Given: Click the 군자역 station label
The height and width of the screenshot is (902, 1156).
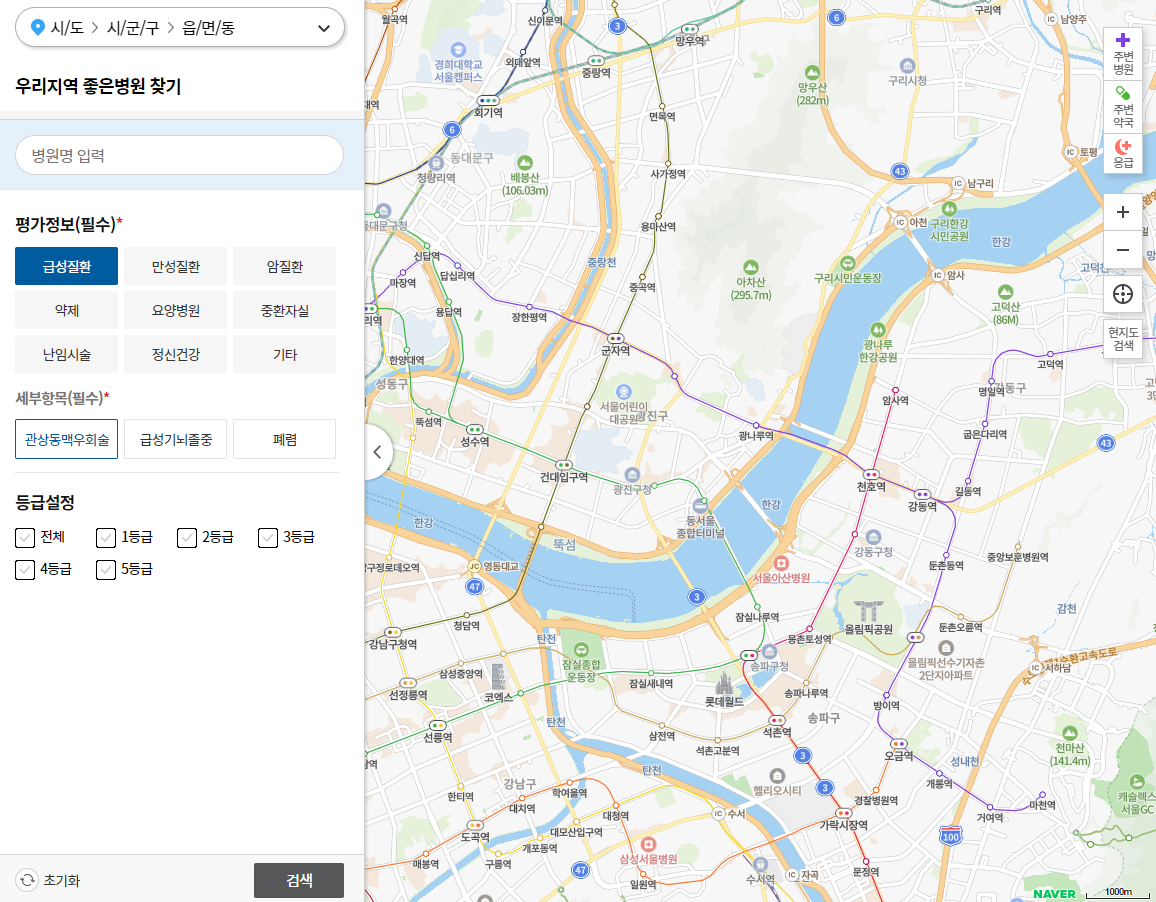Looking at the screenshot, I should tap(615, 351).
